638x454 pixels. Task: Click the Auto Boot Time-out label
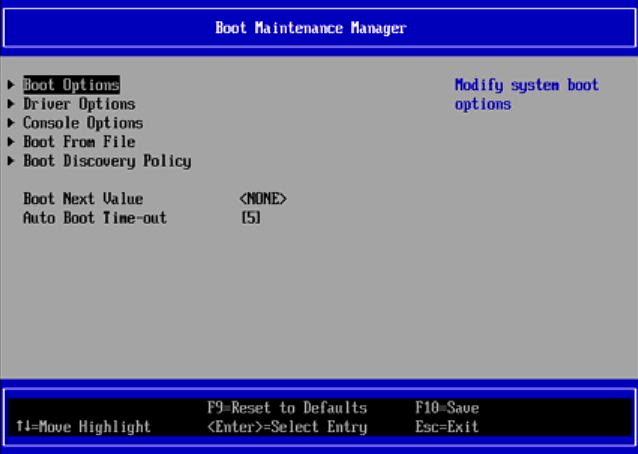click(95, 218)
